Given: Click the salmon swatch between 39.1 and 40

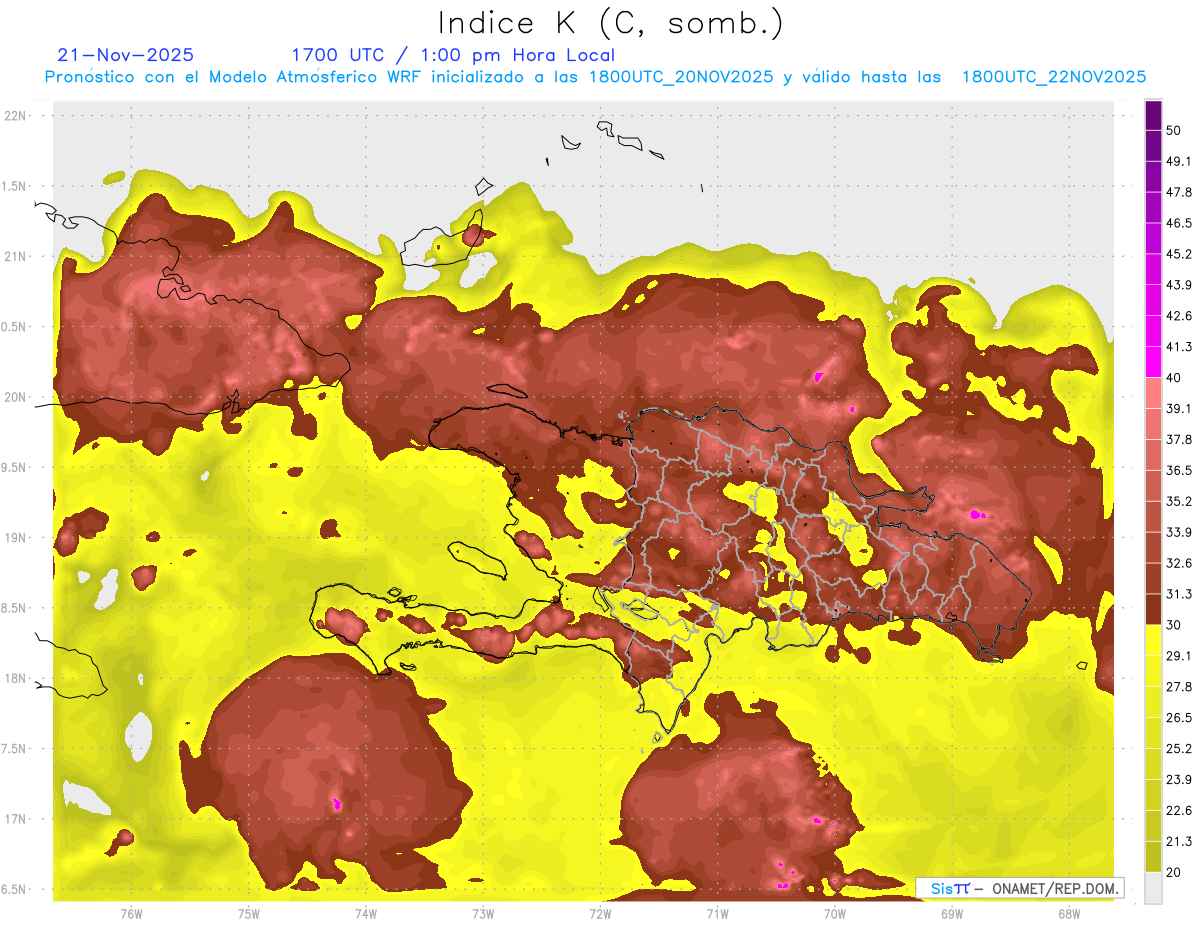Looking at the screenshot, I should (1153, 393).
